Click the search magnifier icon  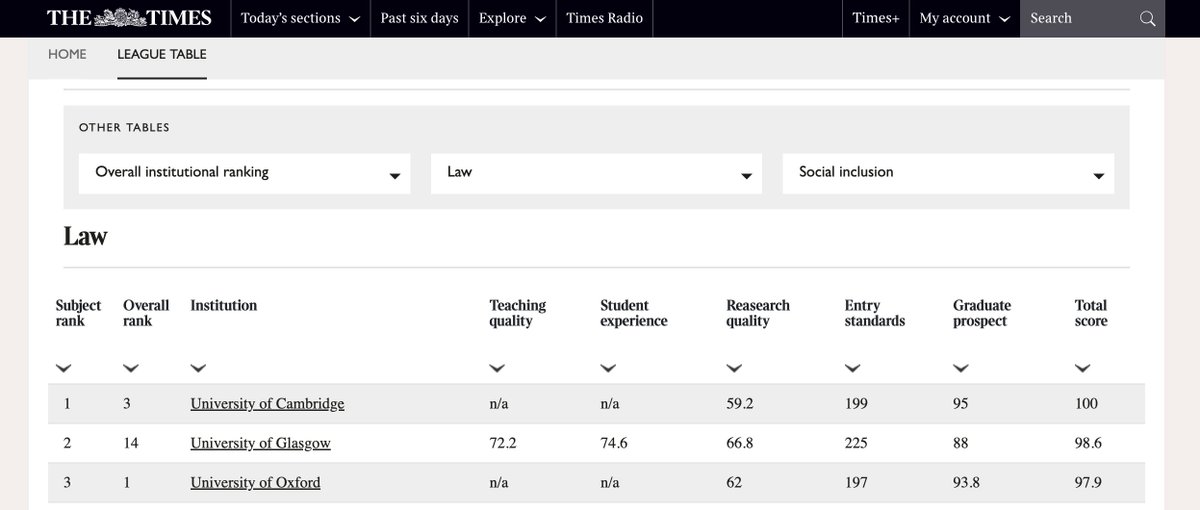(x=1147, y=18)
